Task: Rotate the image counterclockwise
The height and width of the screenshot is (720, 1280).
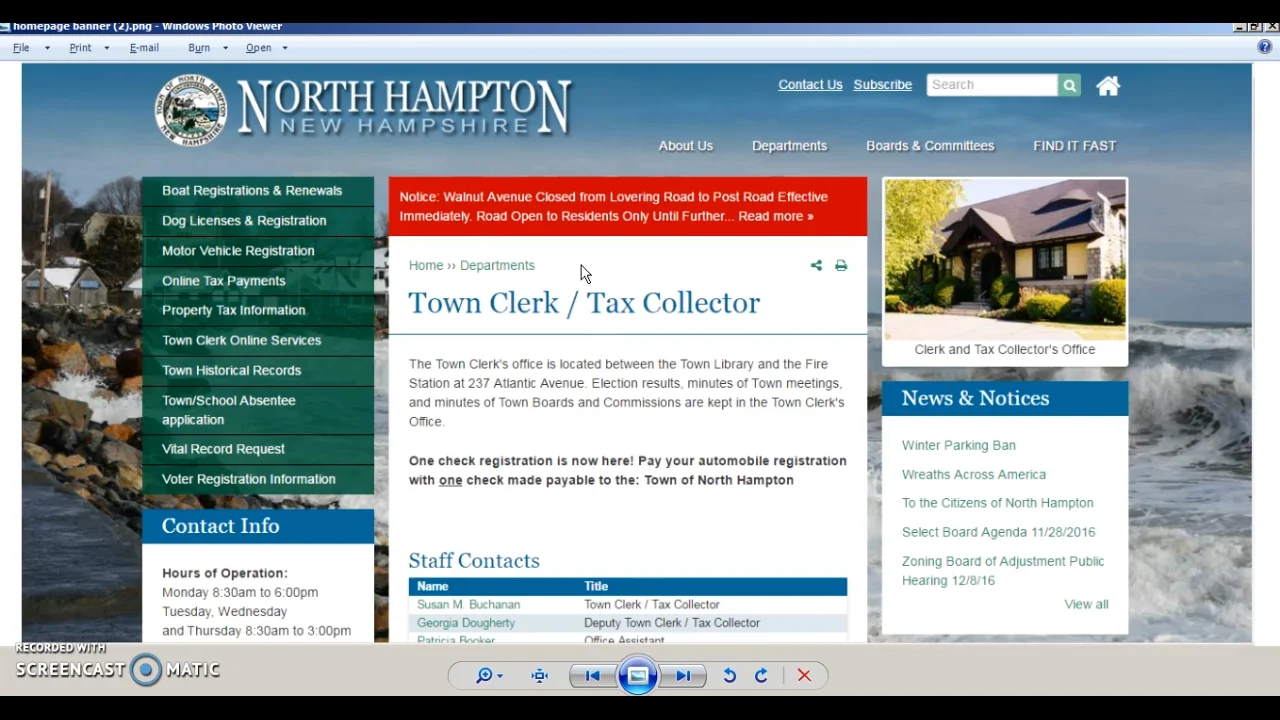Action: tap(730, 676)
